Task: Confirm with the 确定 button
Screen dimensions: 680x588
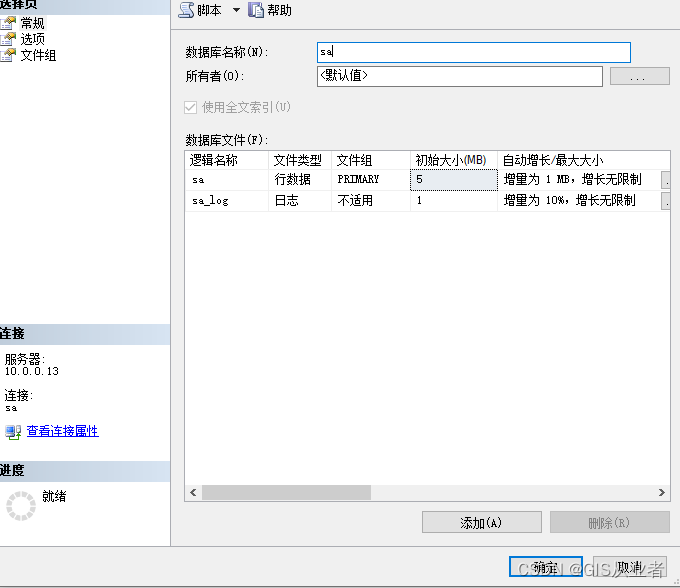Action: pyautogui.click(x=546, y=567)
